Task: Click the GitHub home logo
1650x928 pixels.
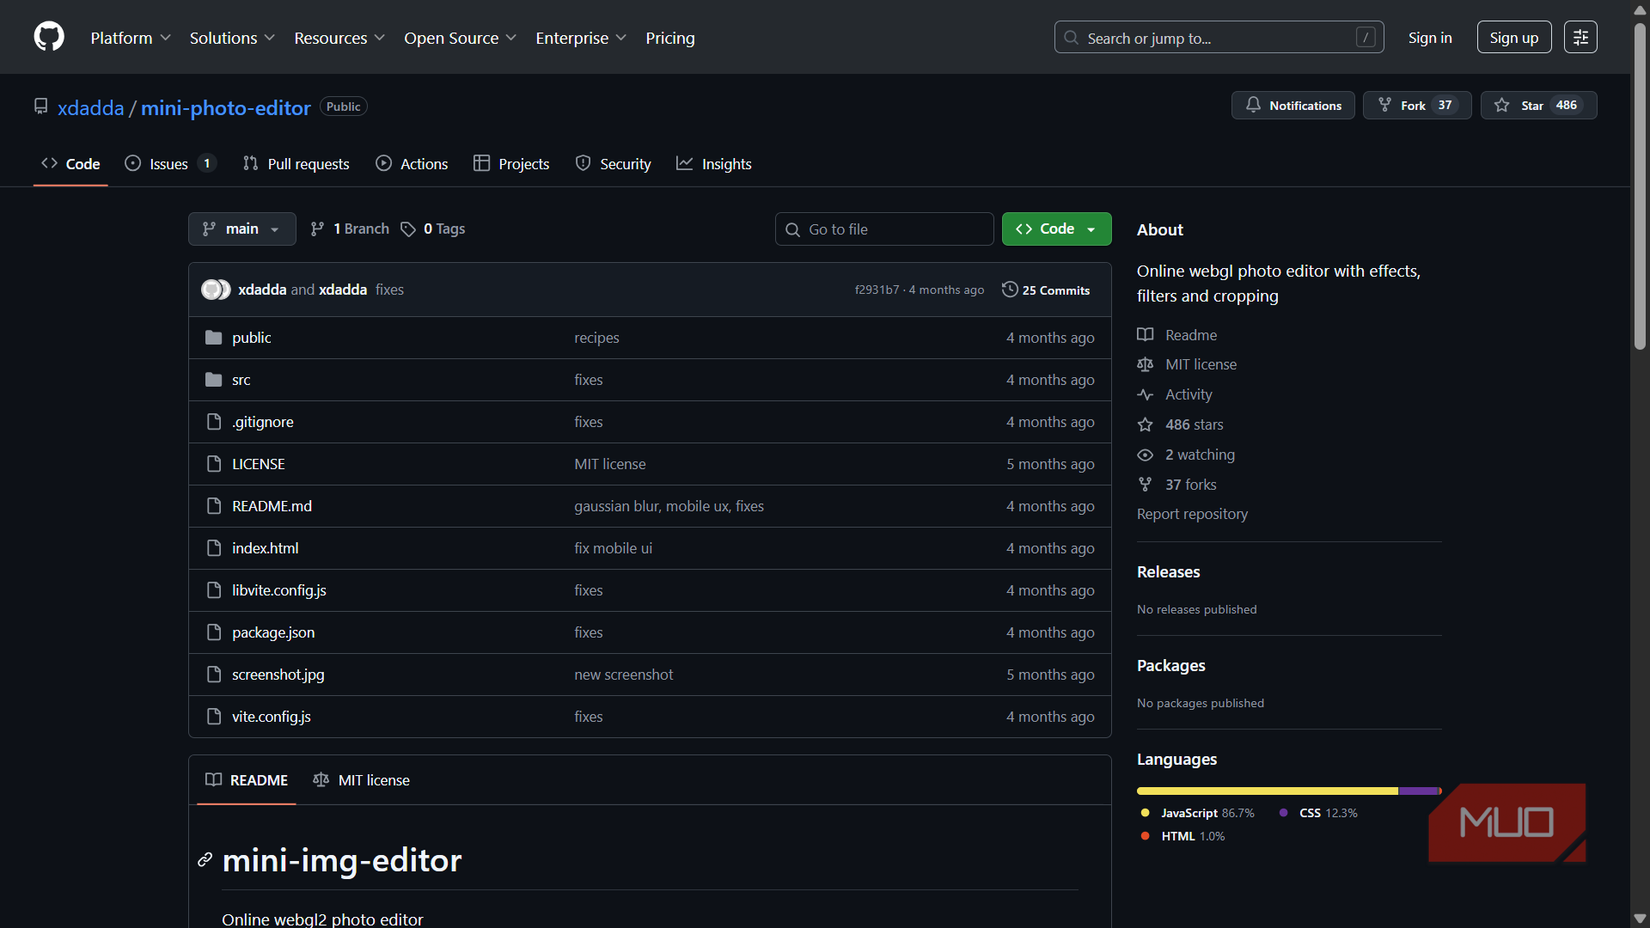Action: 48,36
